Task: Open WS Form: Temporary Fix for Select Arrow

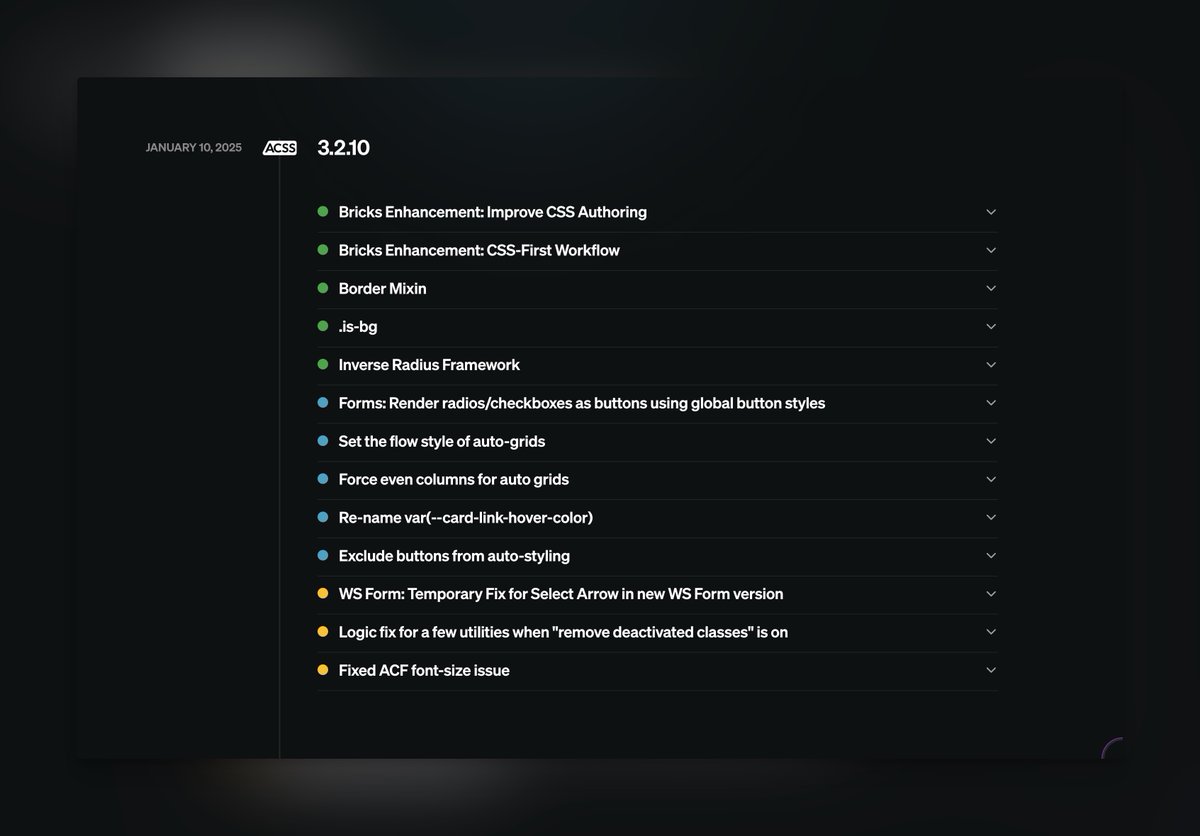Action: (561, 594)
